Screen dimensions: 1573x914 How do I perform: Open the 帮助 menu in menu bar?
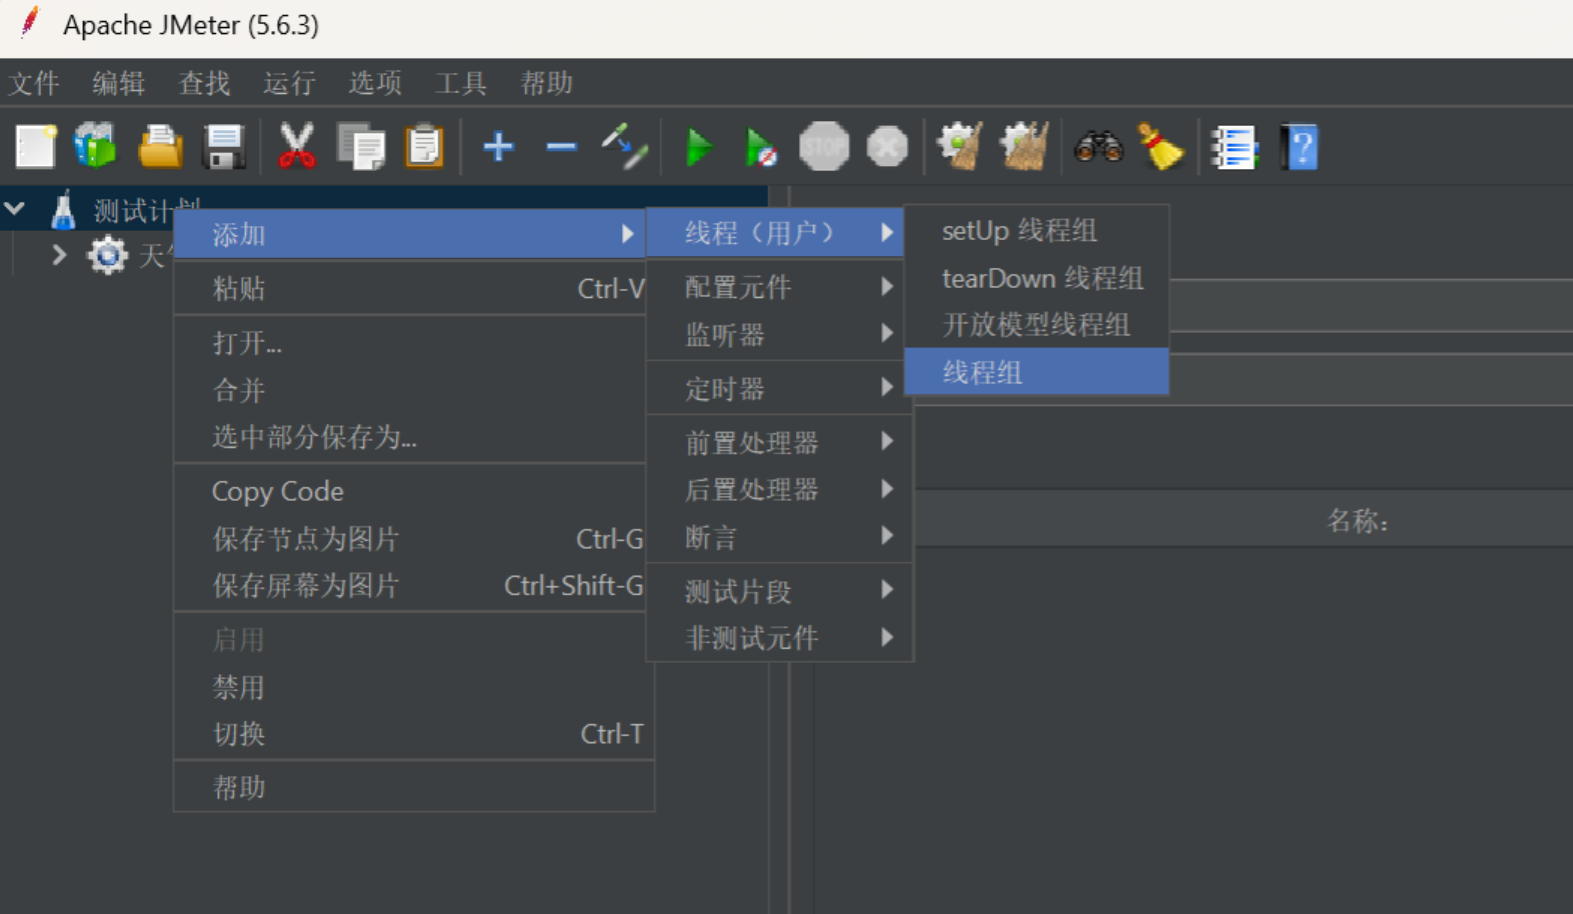pyautogui.click(x=546, y=83)
